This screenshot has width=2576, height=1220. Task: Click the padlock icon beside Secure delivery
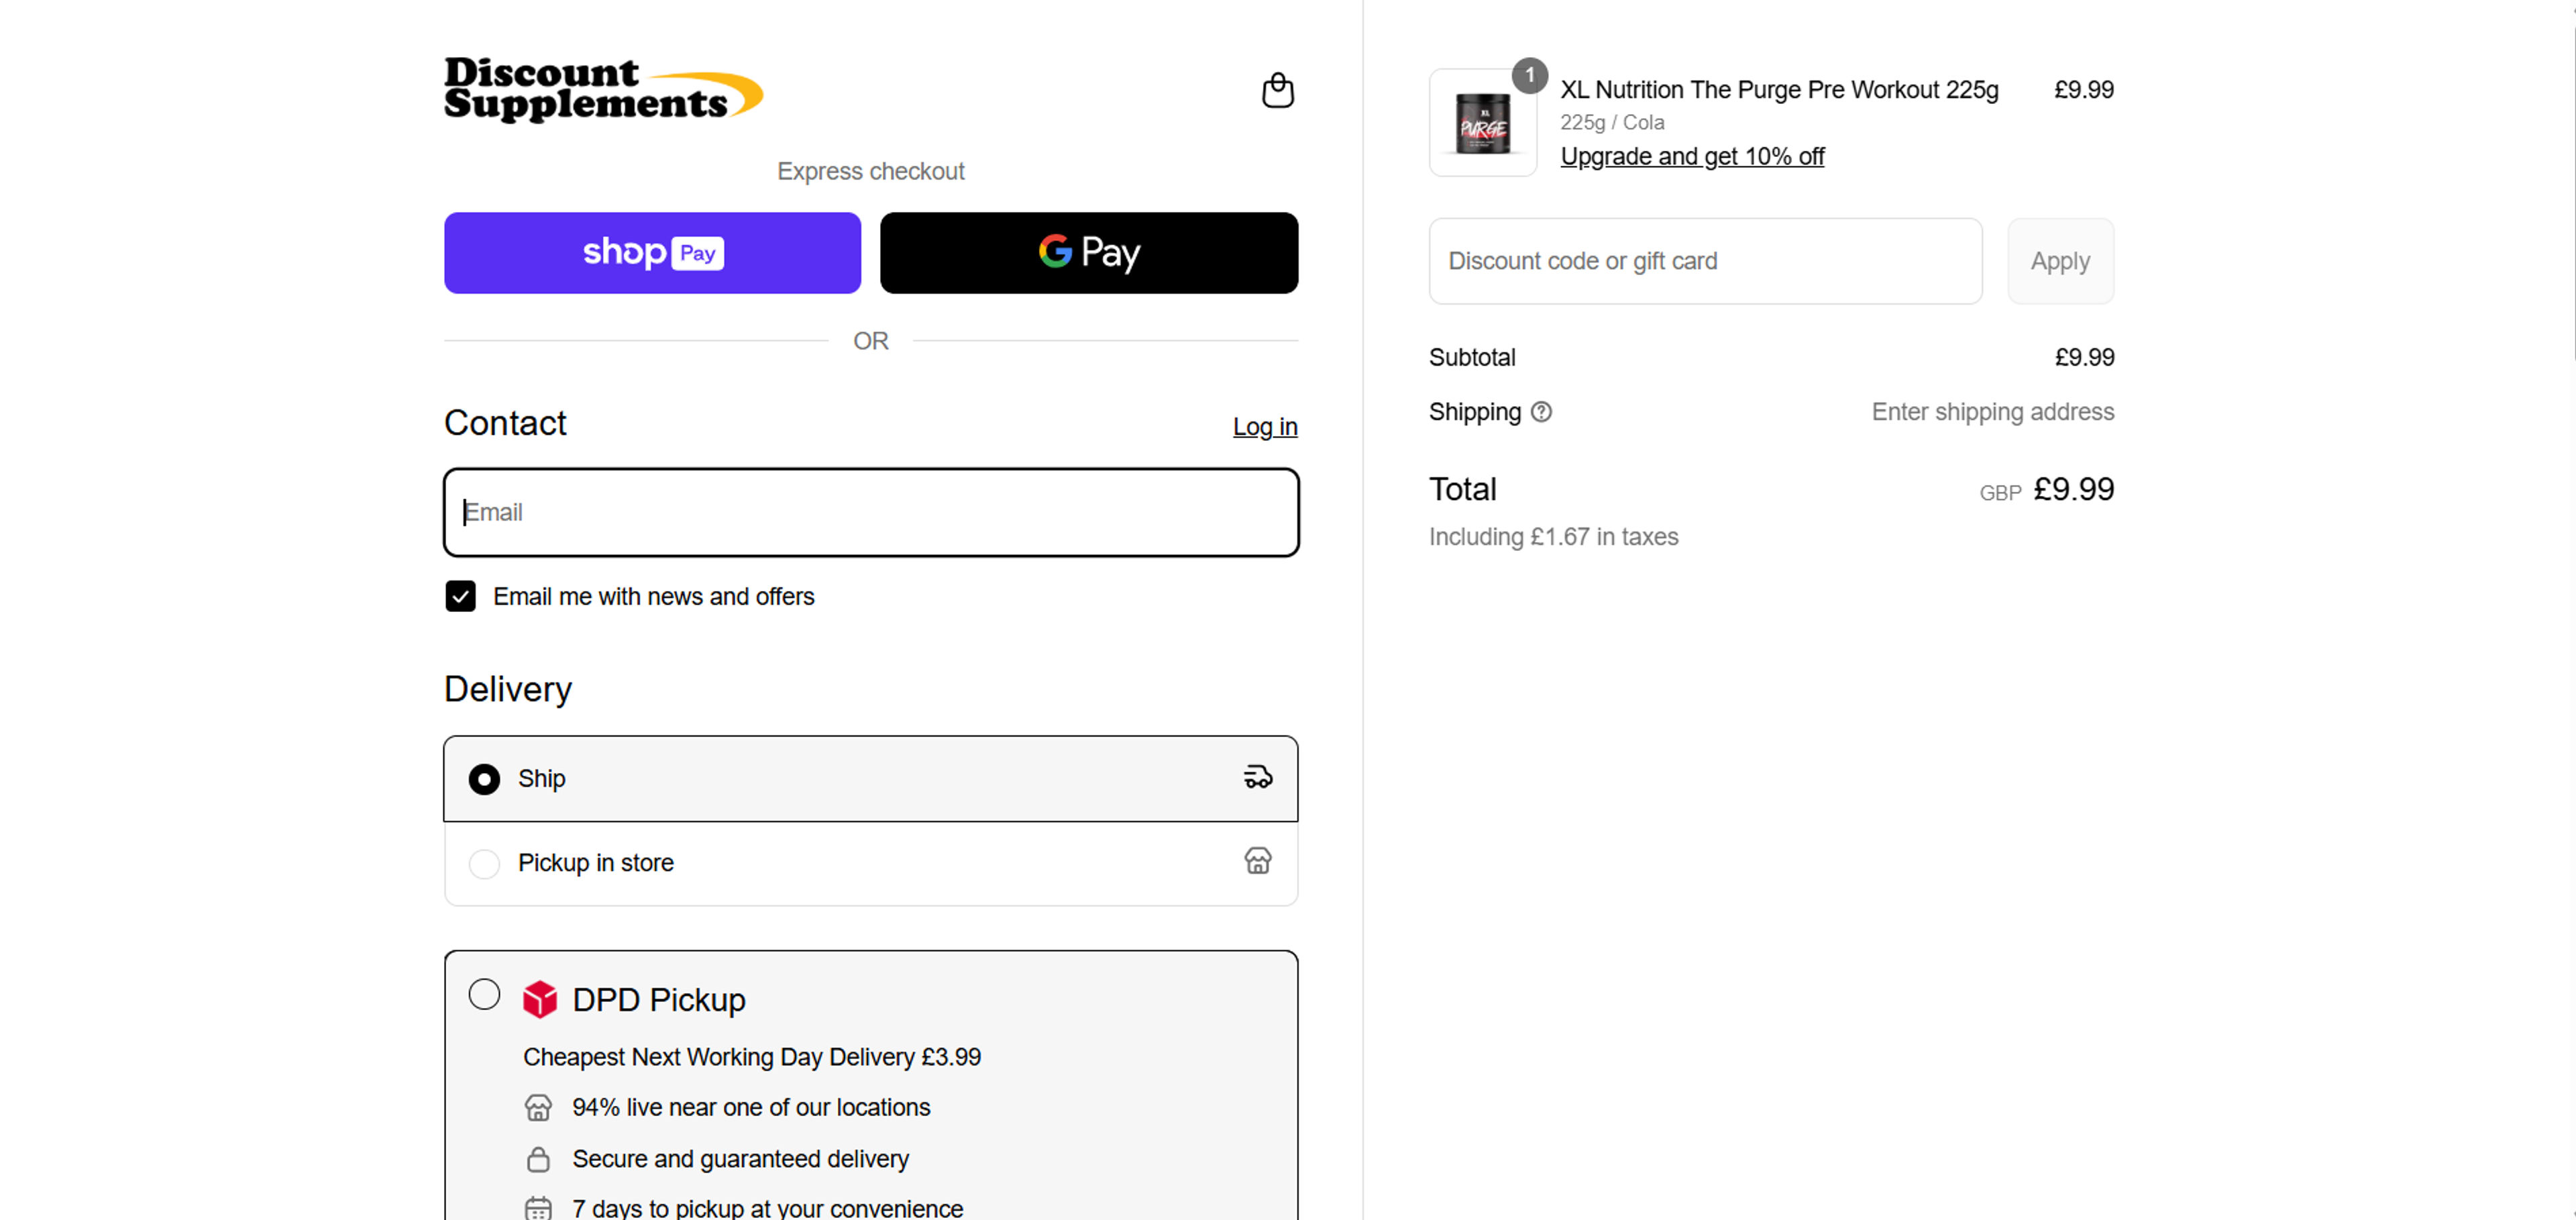tap(538, 1159)
